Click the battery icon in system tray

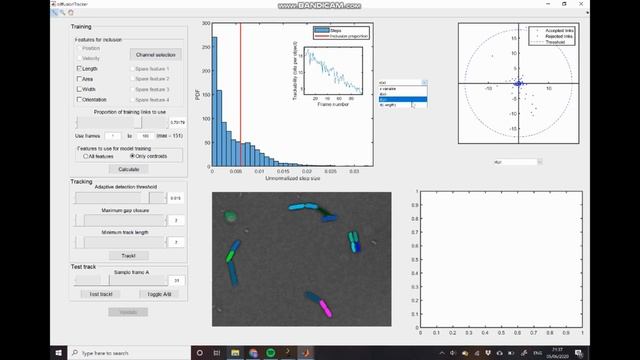(x=511, y=353)
